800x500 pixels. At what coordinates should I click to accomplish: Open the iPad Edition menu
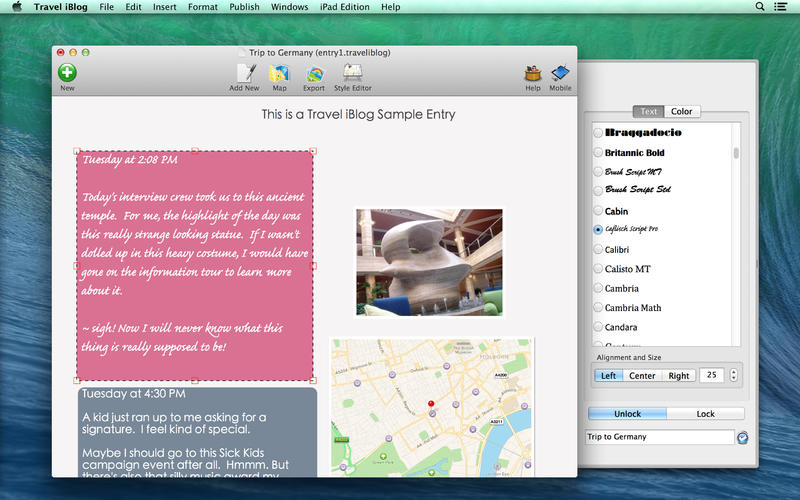[x=344, y=7]
